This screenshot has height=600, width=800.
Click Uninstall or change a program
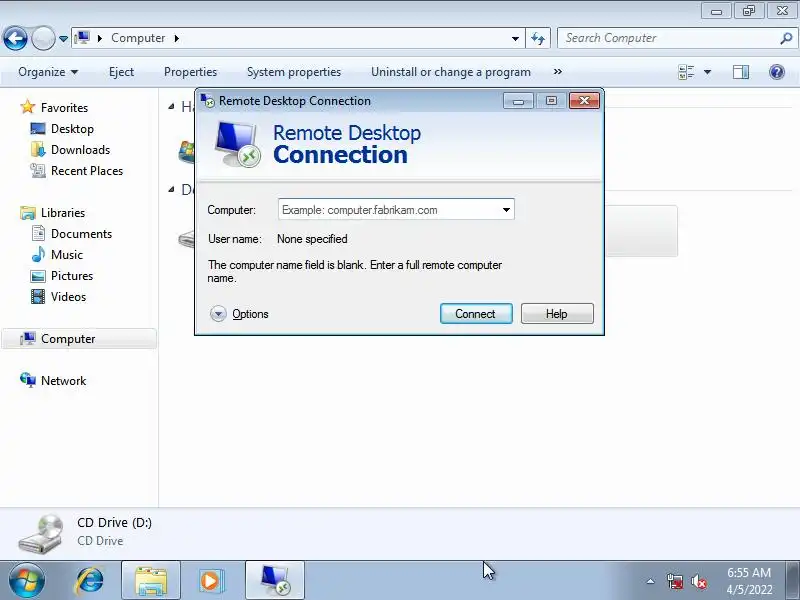(x=451, y=72)
